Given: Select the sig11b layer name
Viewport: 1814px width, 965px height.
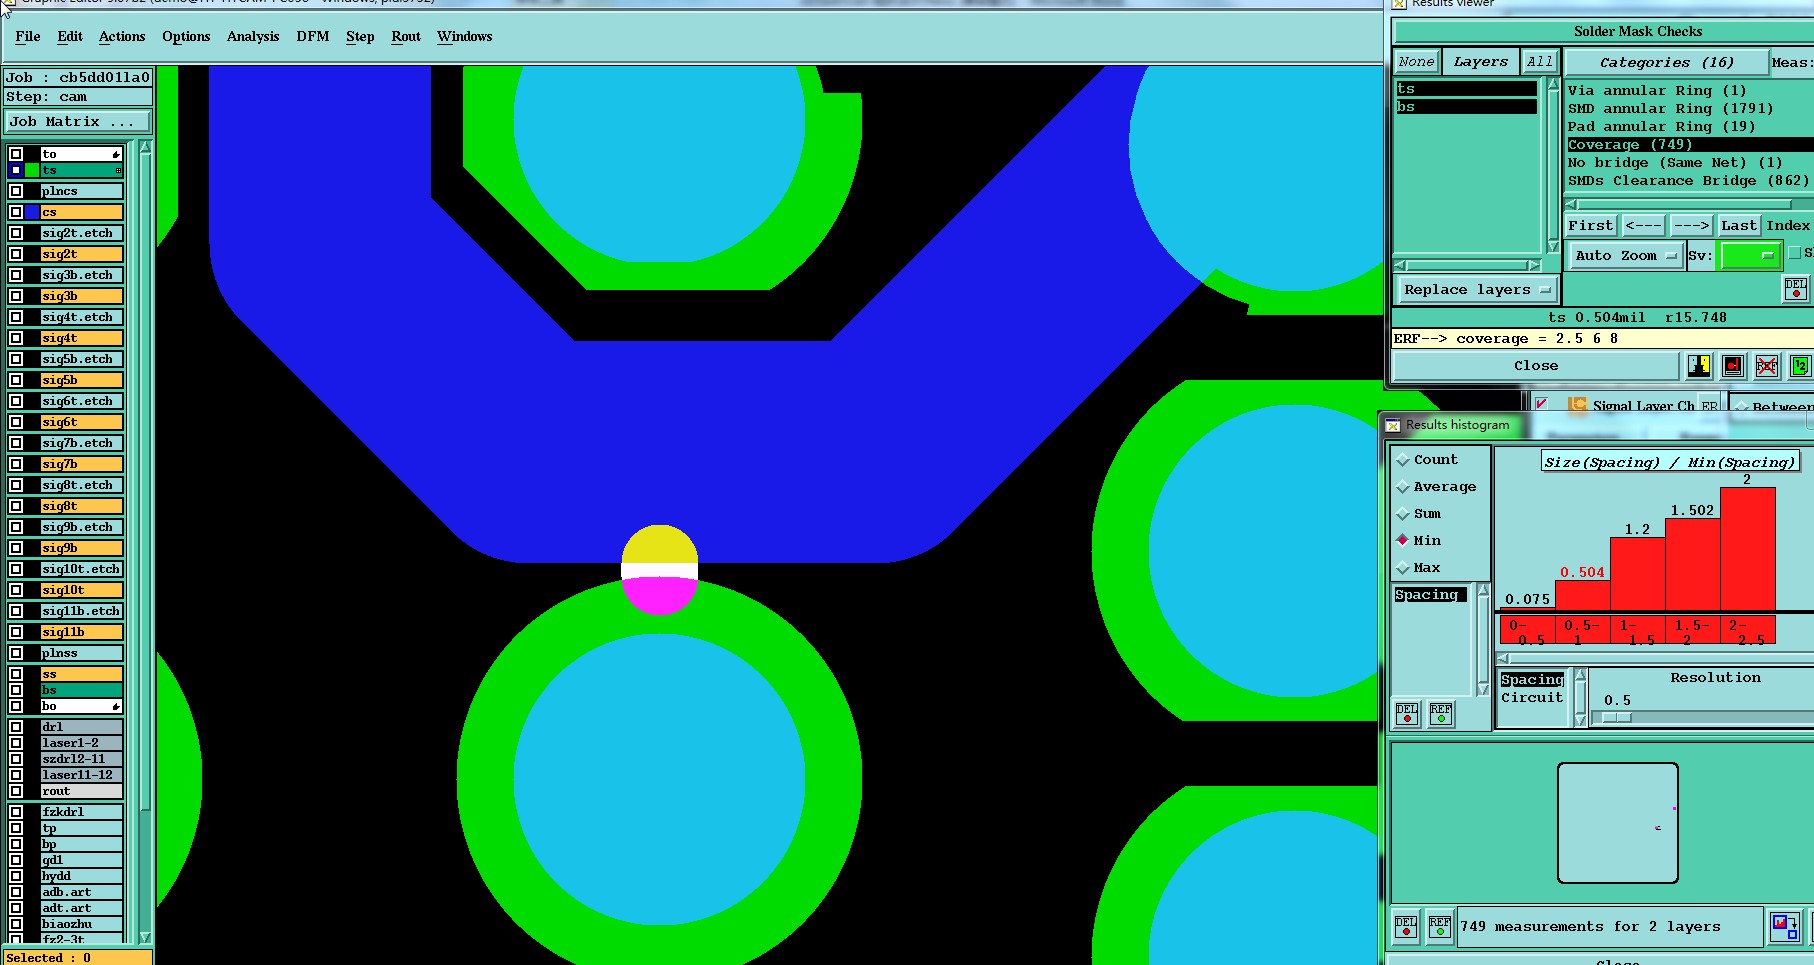Looking at the screenshot, I should tap(81, 632).
